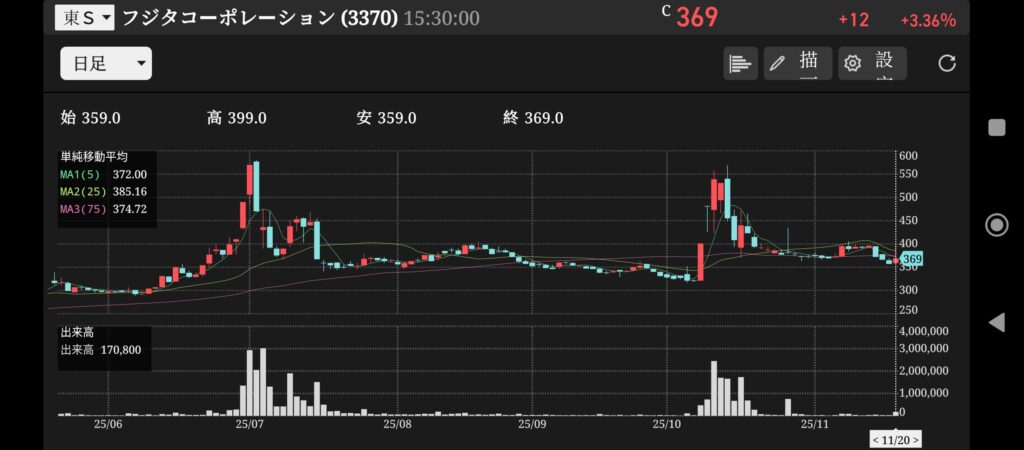Screen dimensions: 1024x450
Task: Click the 11/20 date cursor marker
Action: 894,439
